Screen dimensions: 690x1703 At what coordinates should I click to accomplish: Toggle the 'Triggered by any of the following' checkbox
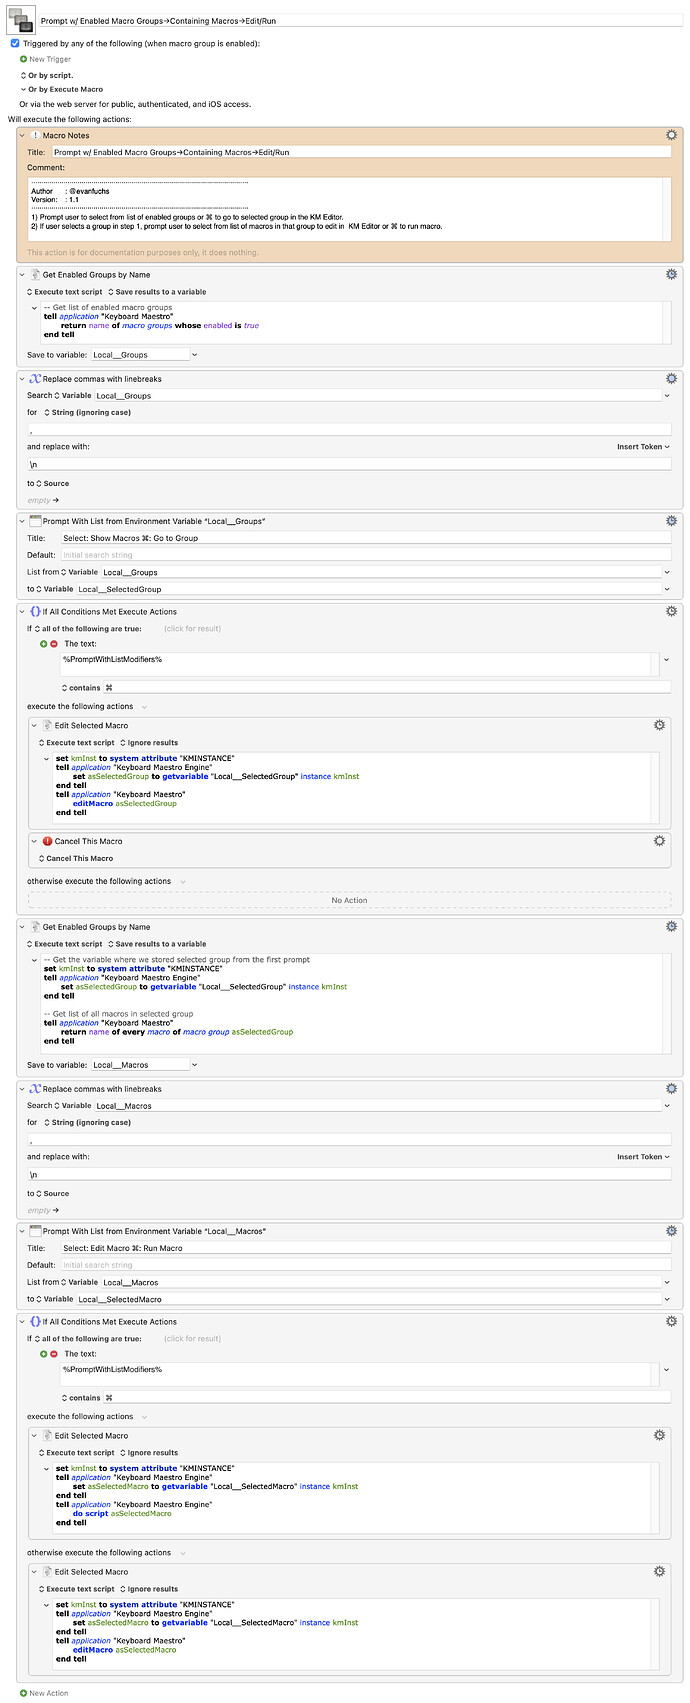pos(14,44)
